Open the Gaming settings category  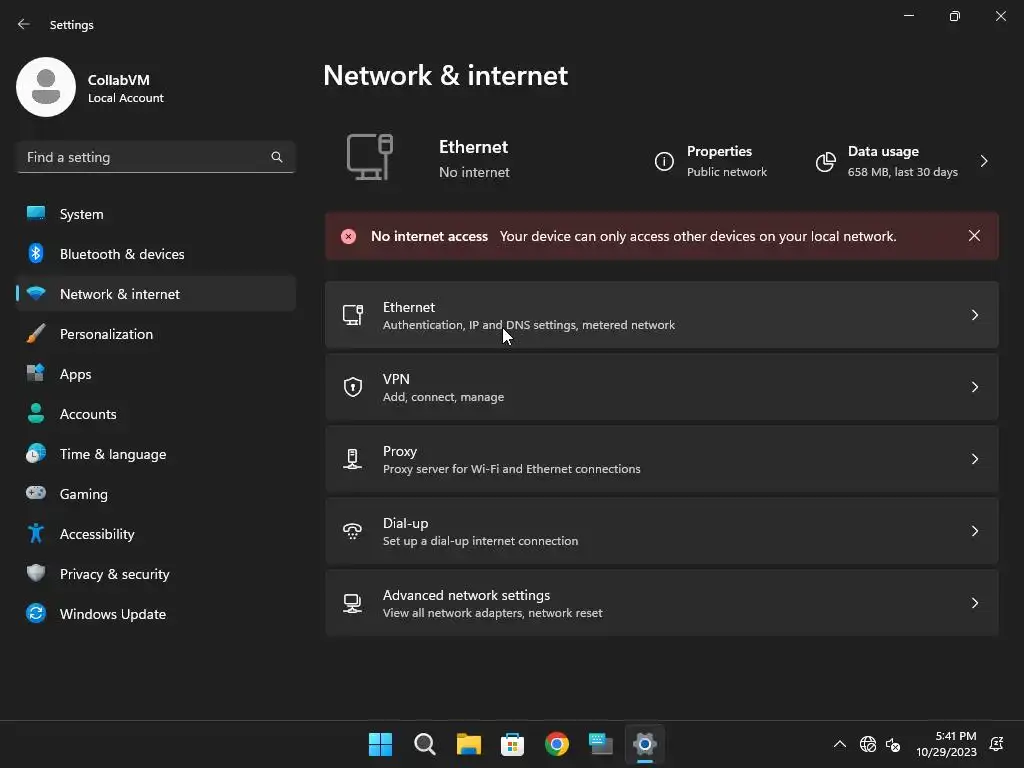[x=84, y=494]
